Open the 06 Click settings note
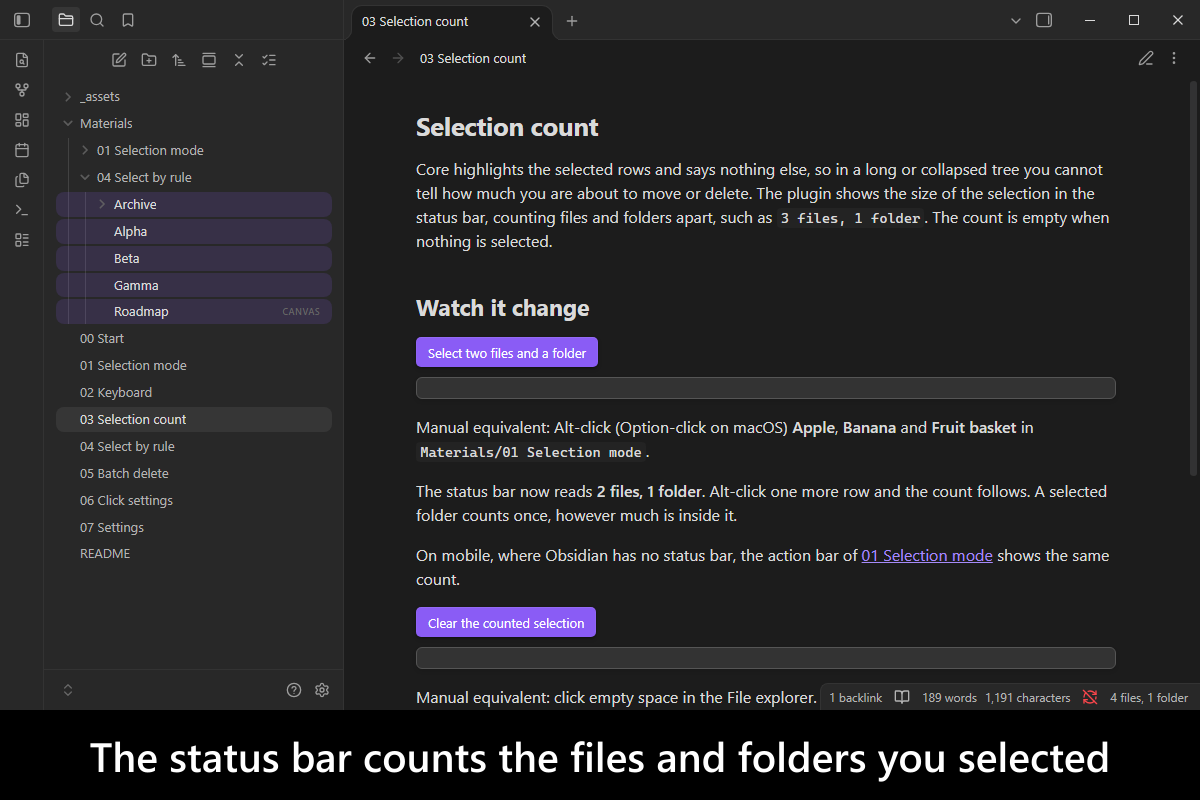1200x800 pixels. (x=193, y=501)
